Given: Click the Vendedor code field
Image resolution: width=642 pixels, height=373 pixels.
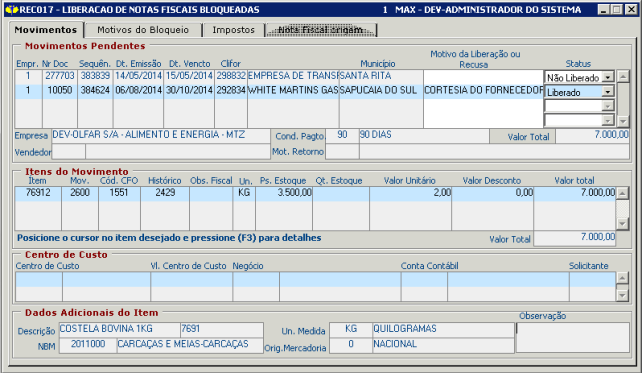Looking at the screenshot, I should [x=69, y=152].
